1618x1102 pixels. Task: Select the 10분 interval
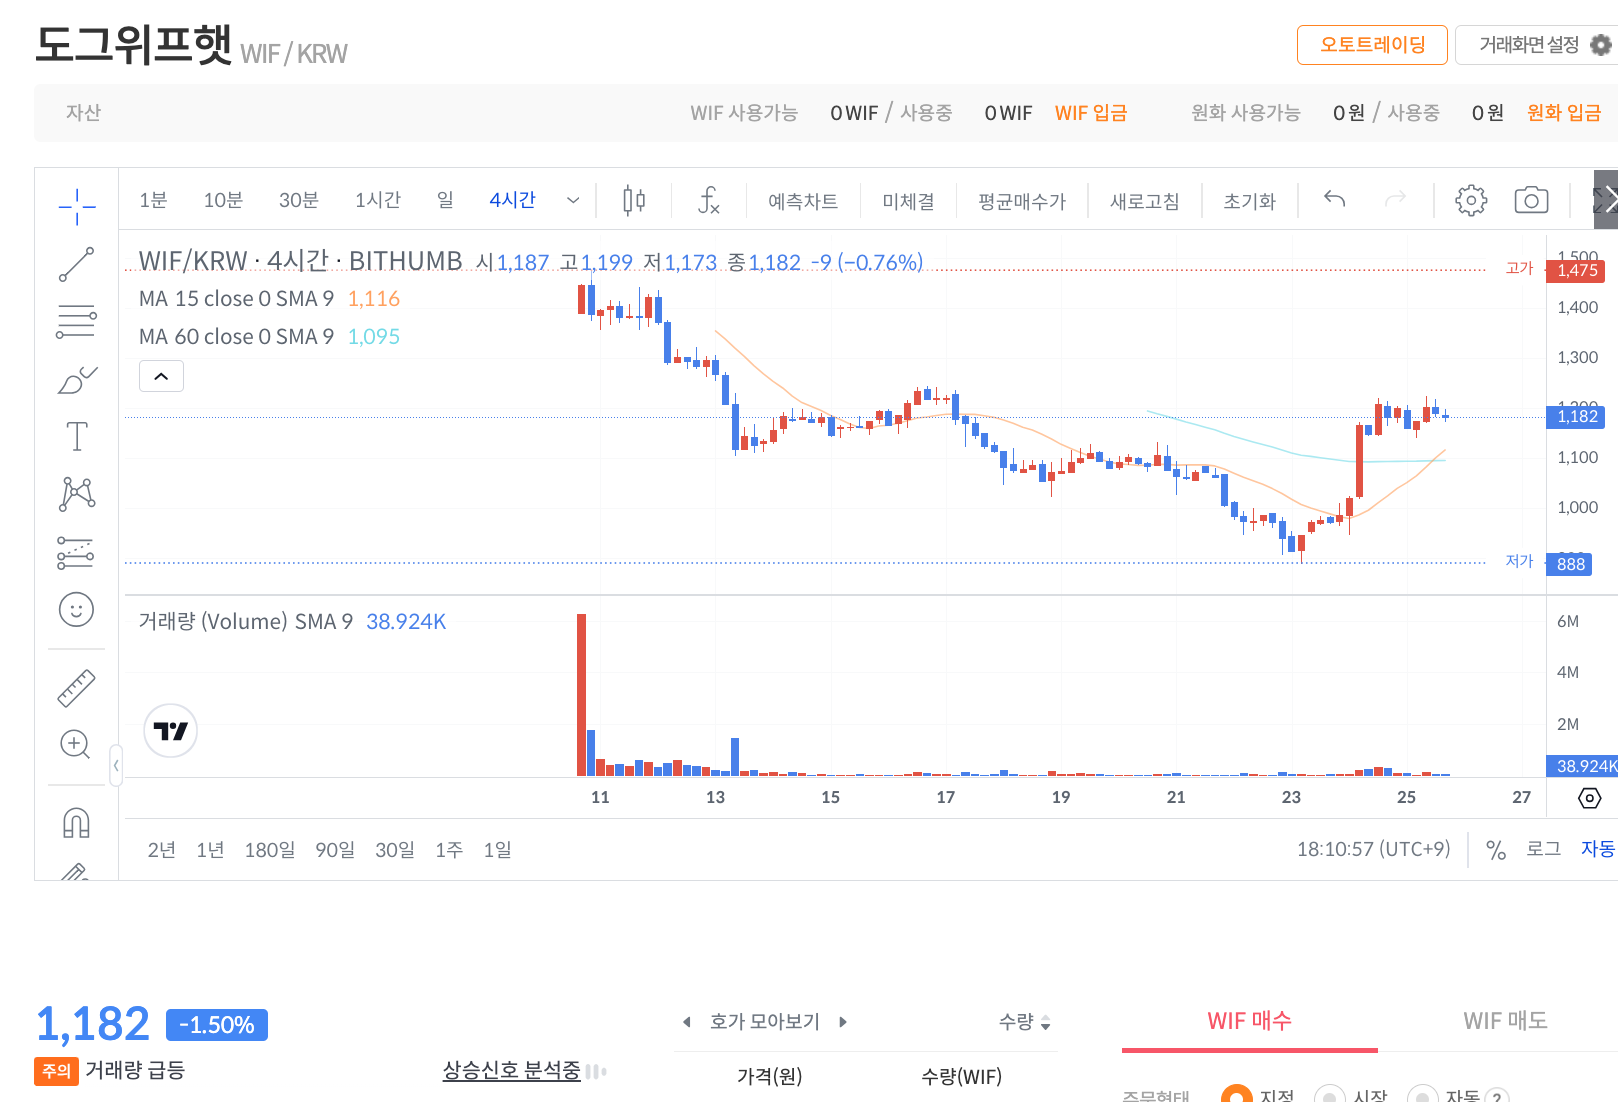pos(223,200)
